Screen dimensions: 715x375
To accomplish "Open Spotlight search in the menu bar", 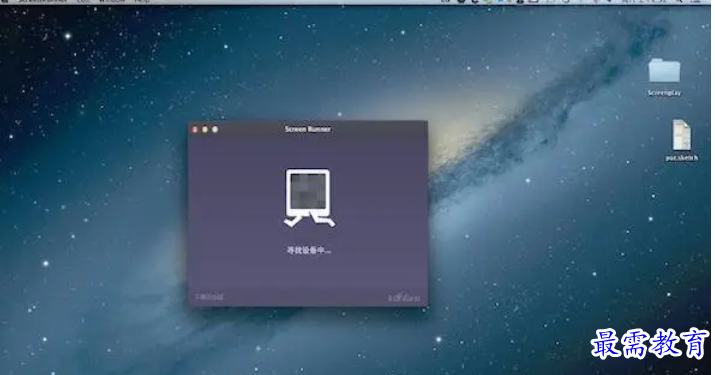I will 679,1.
